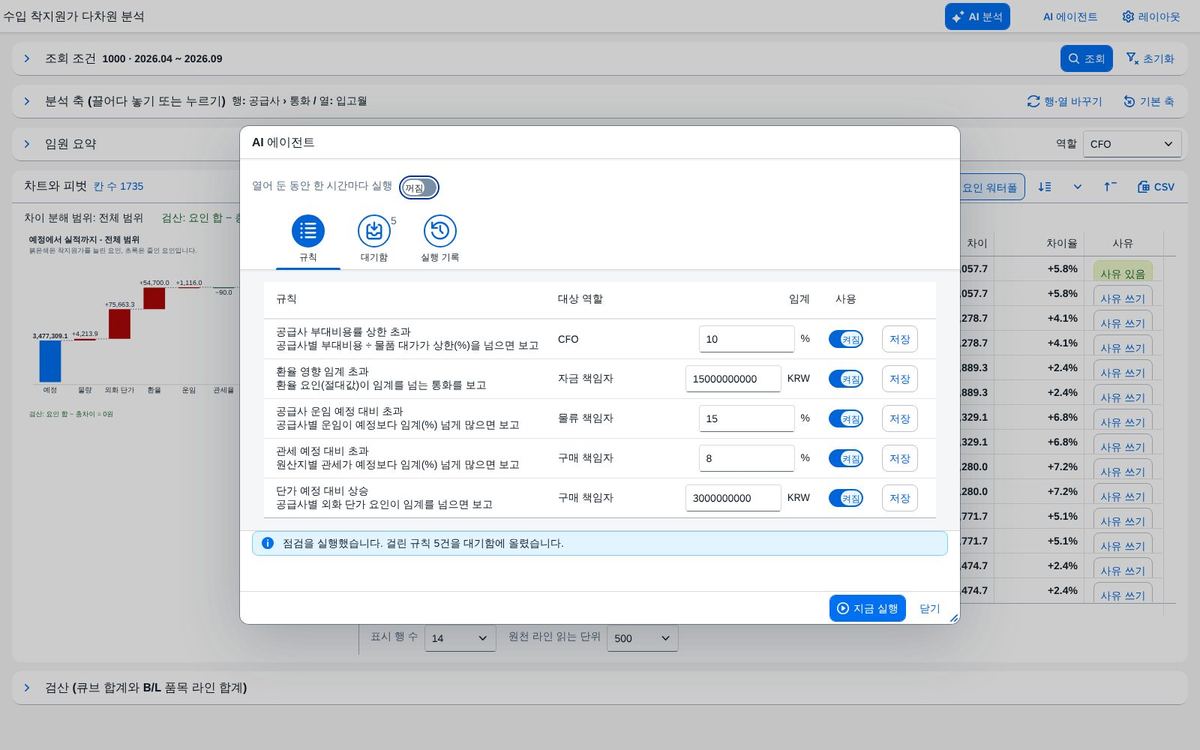Click the 사유 column header
The height and width of the screenshot is (750, 1200).
tap(1122, 243)
